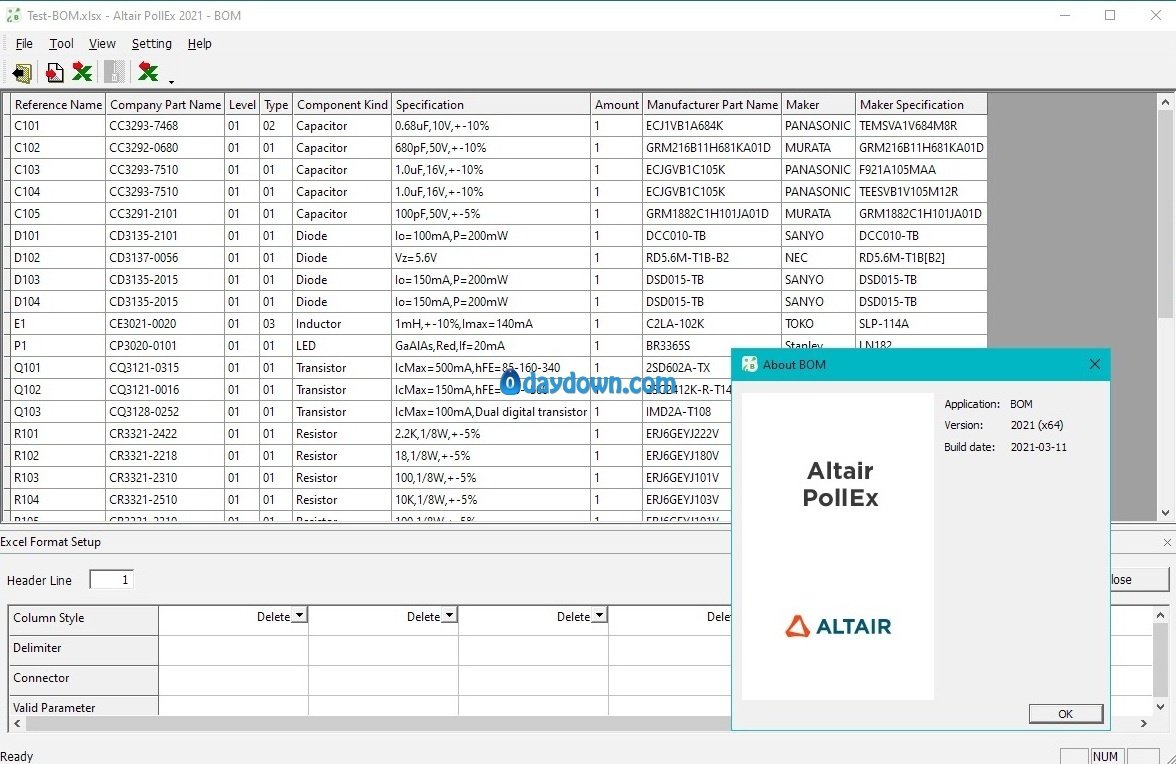
Task: Click the About BOM title bar icon
Action: 749,364
